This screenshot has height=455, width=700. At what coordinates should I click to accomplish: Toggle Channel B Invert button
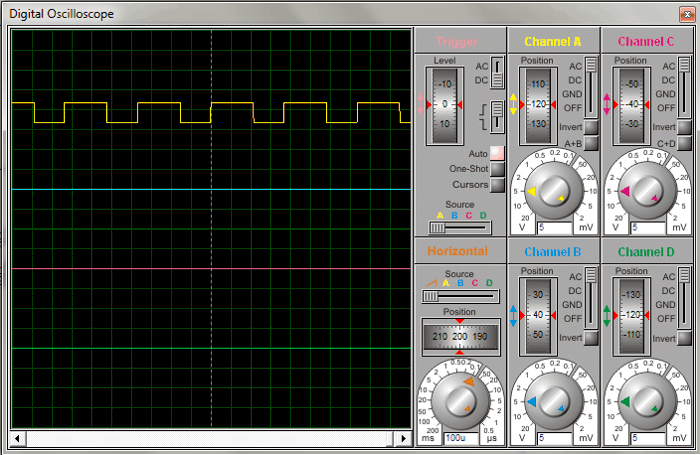(x=591, y=338)
